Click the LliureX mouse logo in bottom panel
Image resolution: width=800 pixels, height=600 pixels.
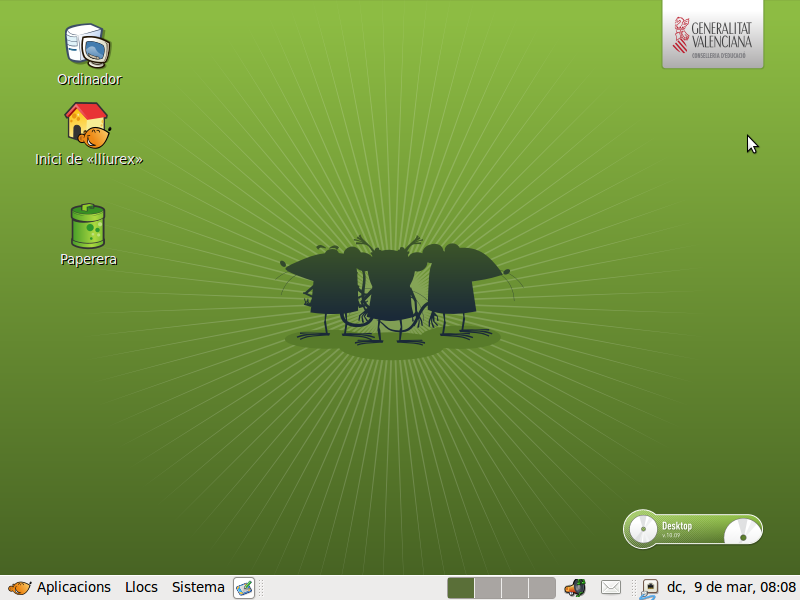(x=19, y=588)
